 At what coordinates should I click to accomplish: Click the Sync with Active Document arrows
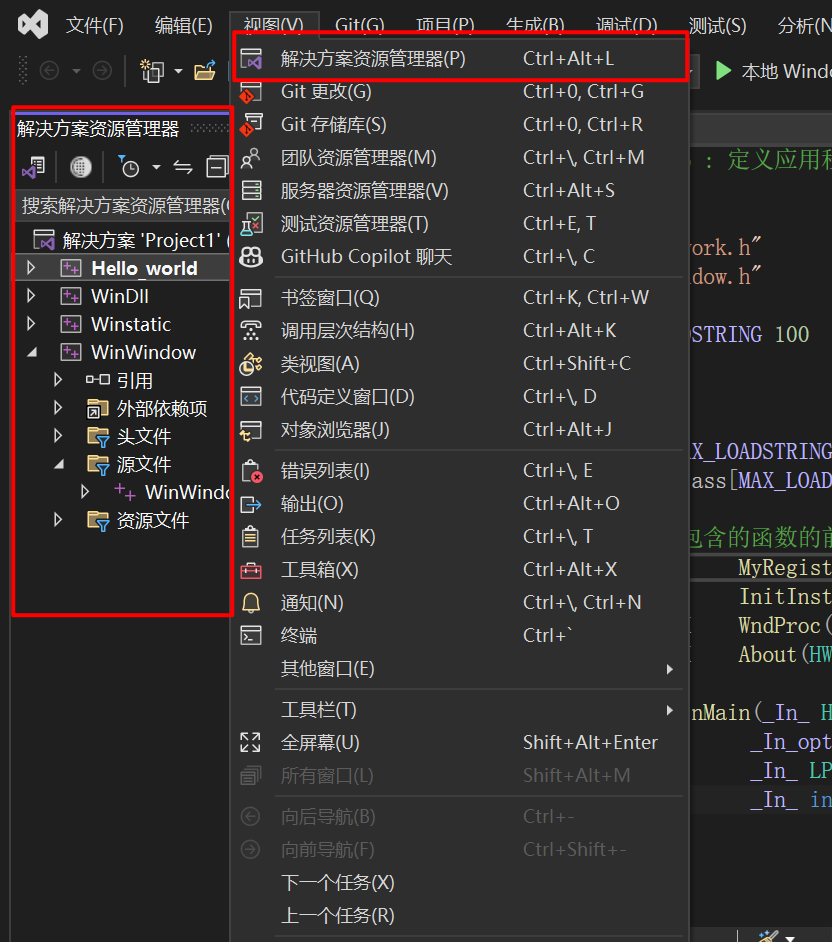coord(182,167)
